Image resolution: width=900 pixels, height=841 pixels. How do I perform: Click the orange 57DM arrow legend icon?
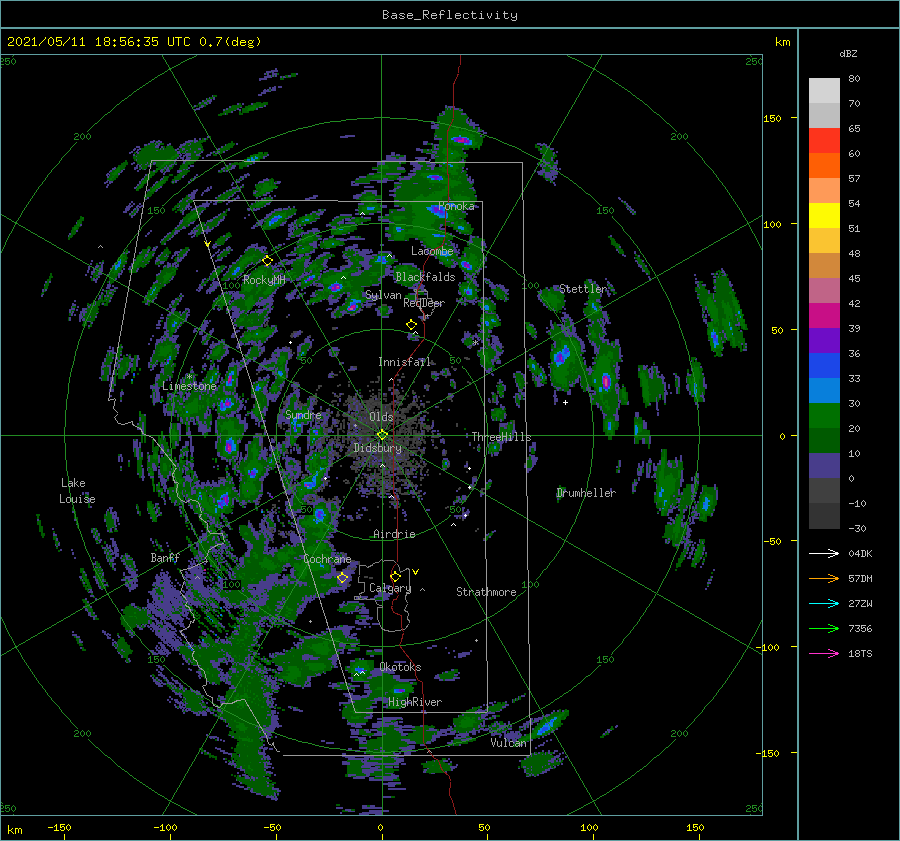pyautogui.click(x=824, y=579)
